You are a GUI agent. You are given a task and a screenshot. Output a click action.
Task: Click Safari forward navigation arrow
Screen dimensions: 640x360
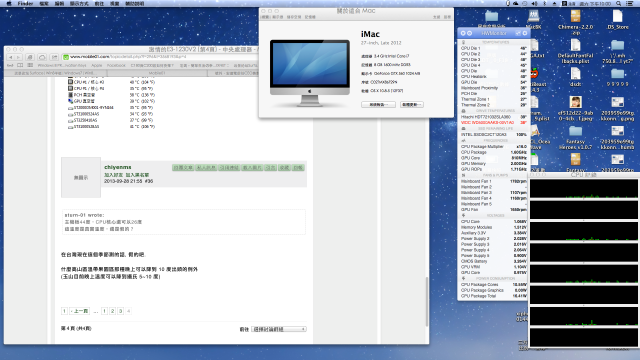[19, 57]
